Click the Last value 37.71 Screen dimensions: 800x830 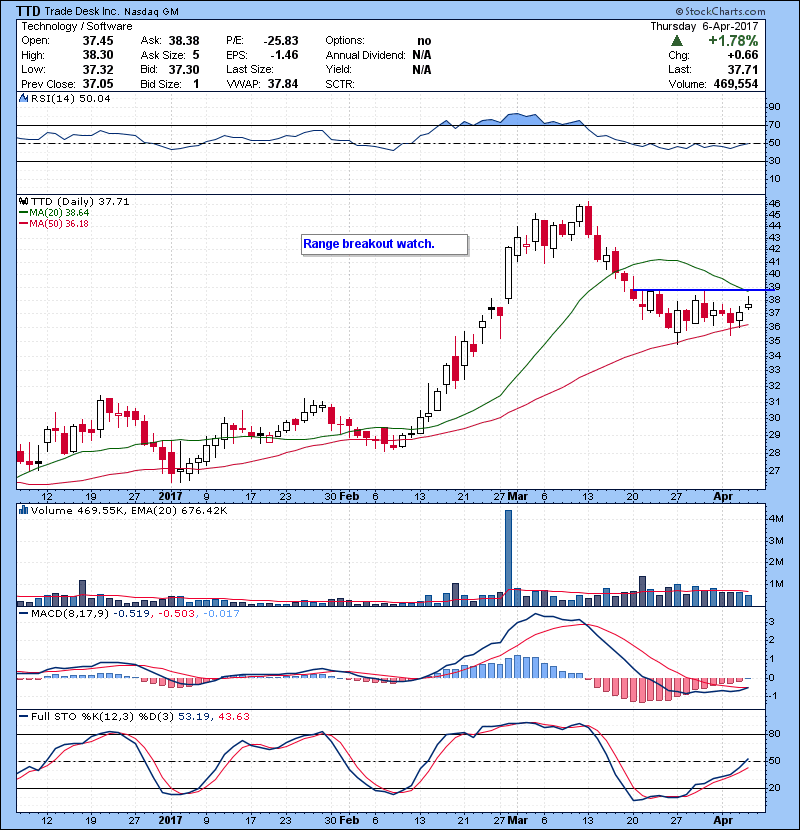[x=743, y=69]
